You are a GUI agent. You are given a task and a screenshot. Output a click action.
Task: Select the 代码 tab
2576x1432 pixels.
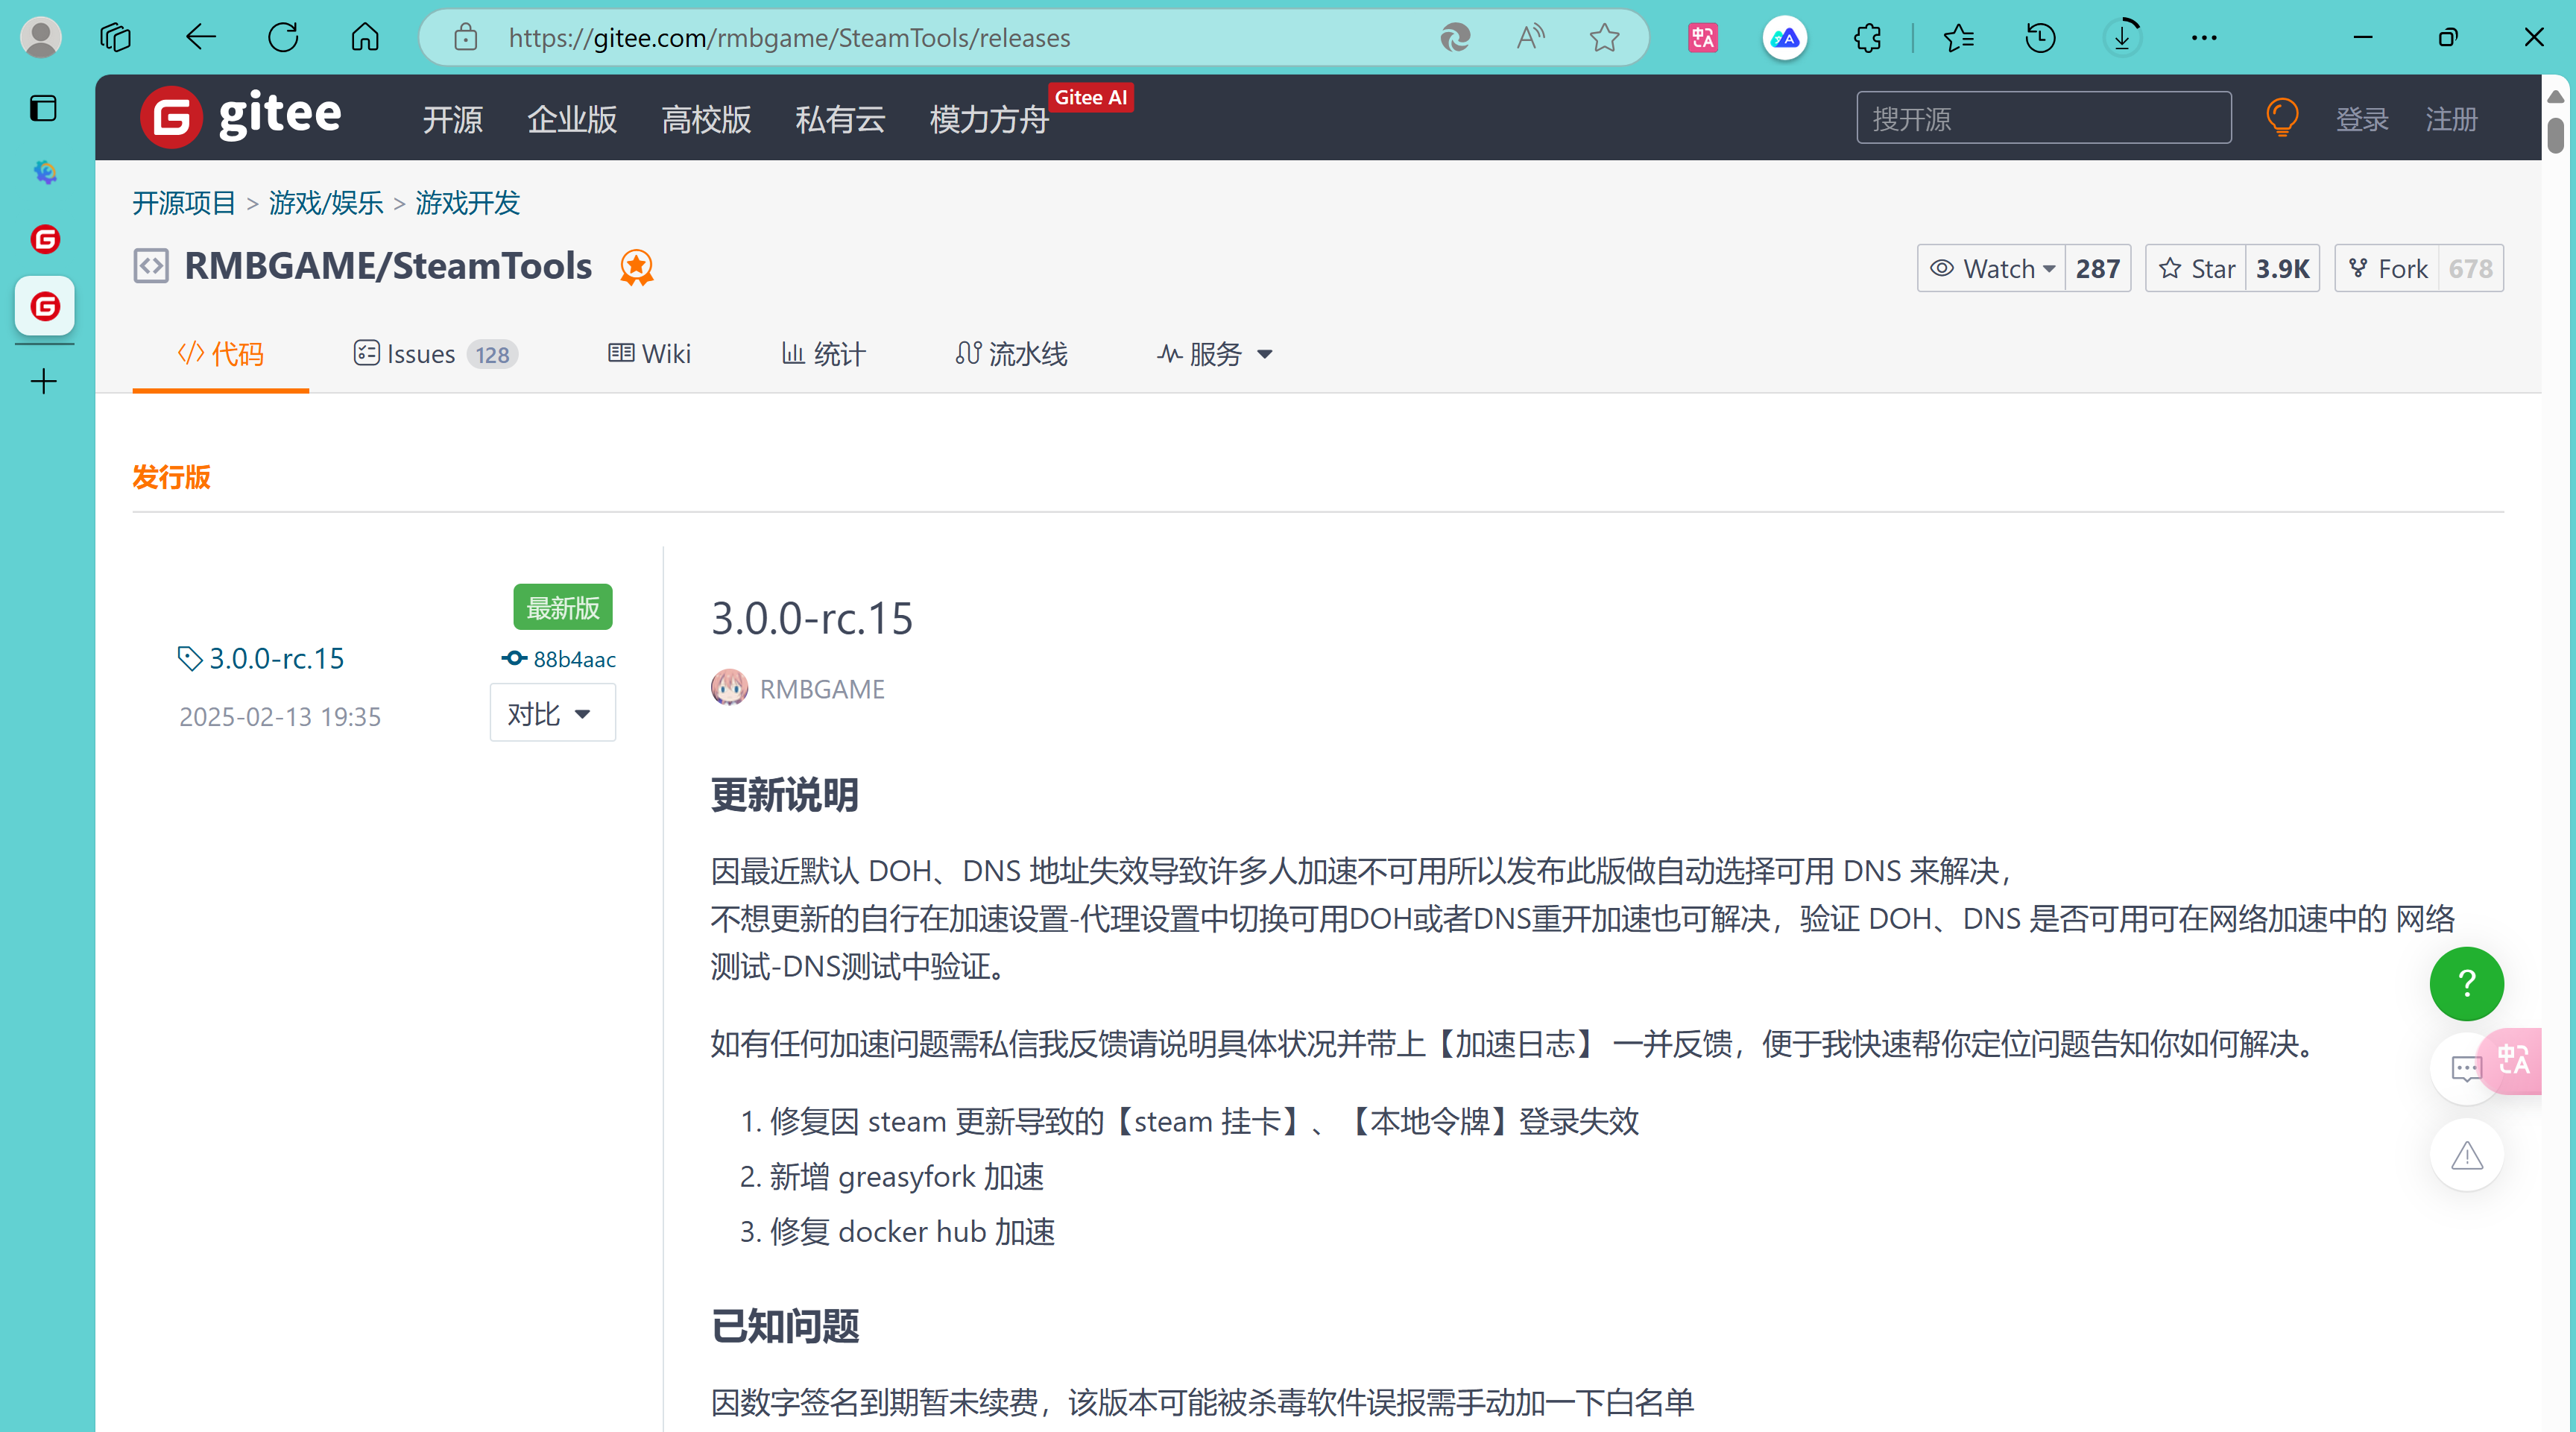click(x=220, y=354)
